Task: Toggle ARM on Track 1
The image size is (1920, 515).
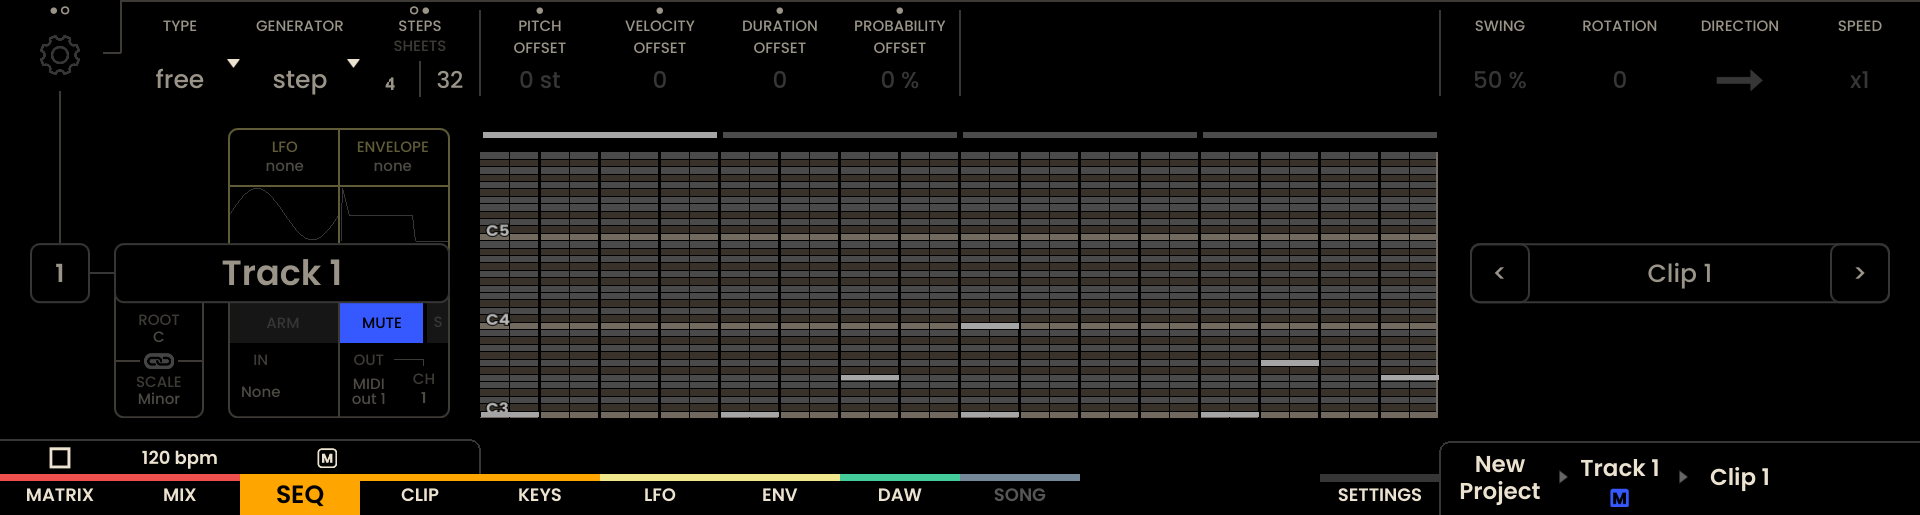Action: tap(283, 323)
